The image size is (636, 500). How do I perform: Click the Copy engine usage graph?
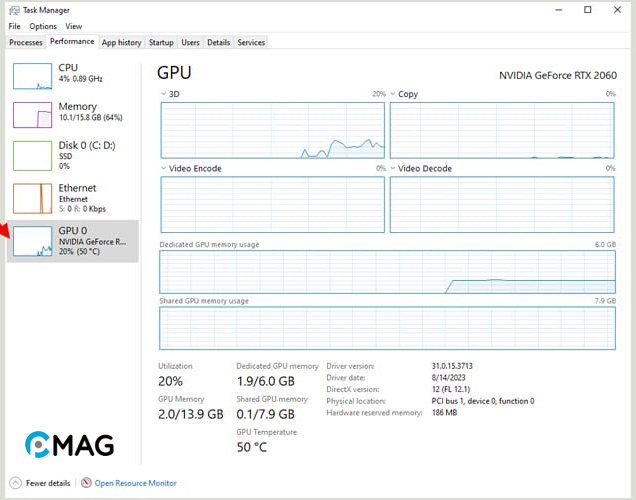(502, 130)
